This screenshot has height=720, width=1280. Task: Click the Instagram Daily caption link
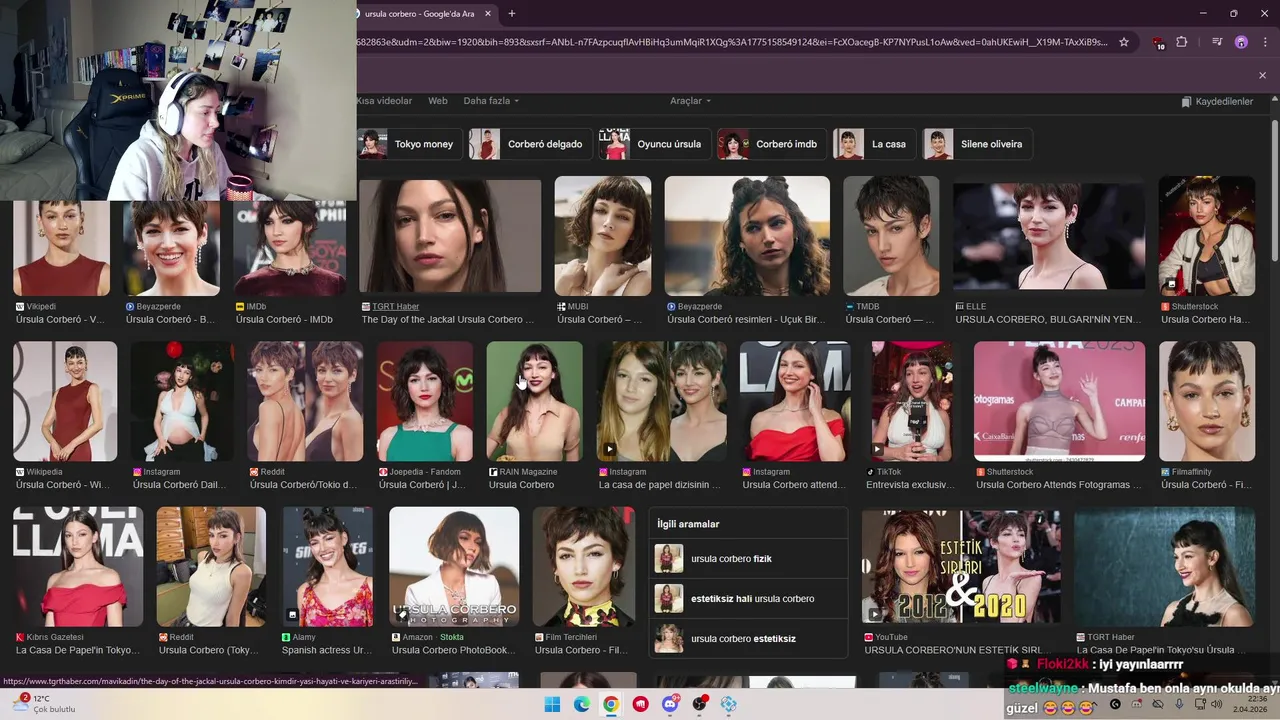[180, 485]
